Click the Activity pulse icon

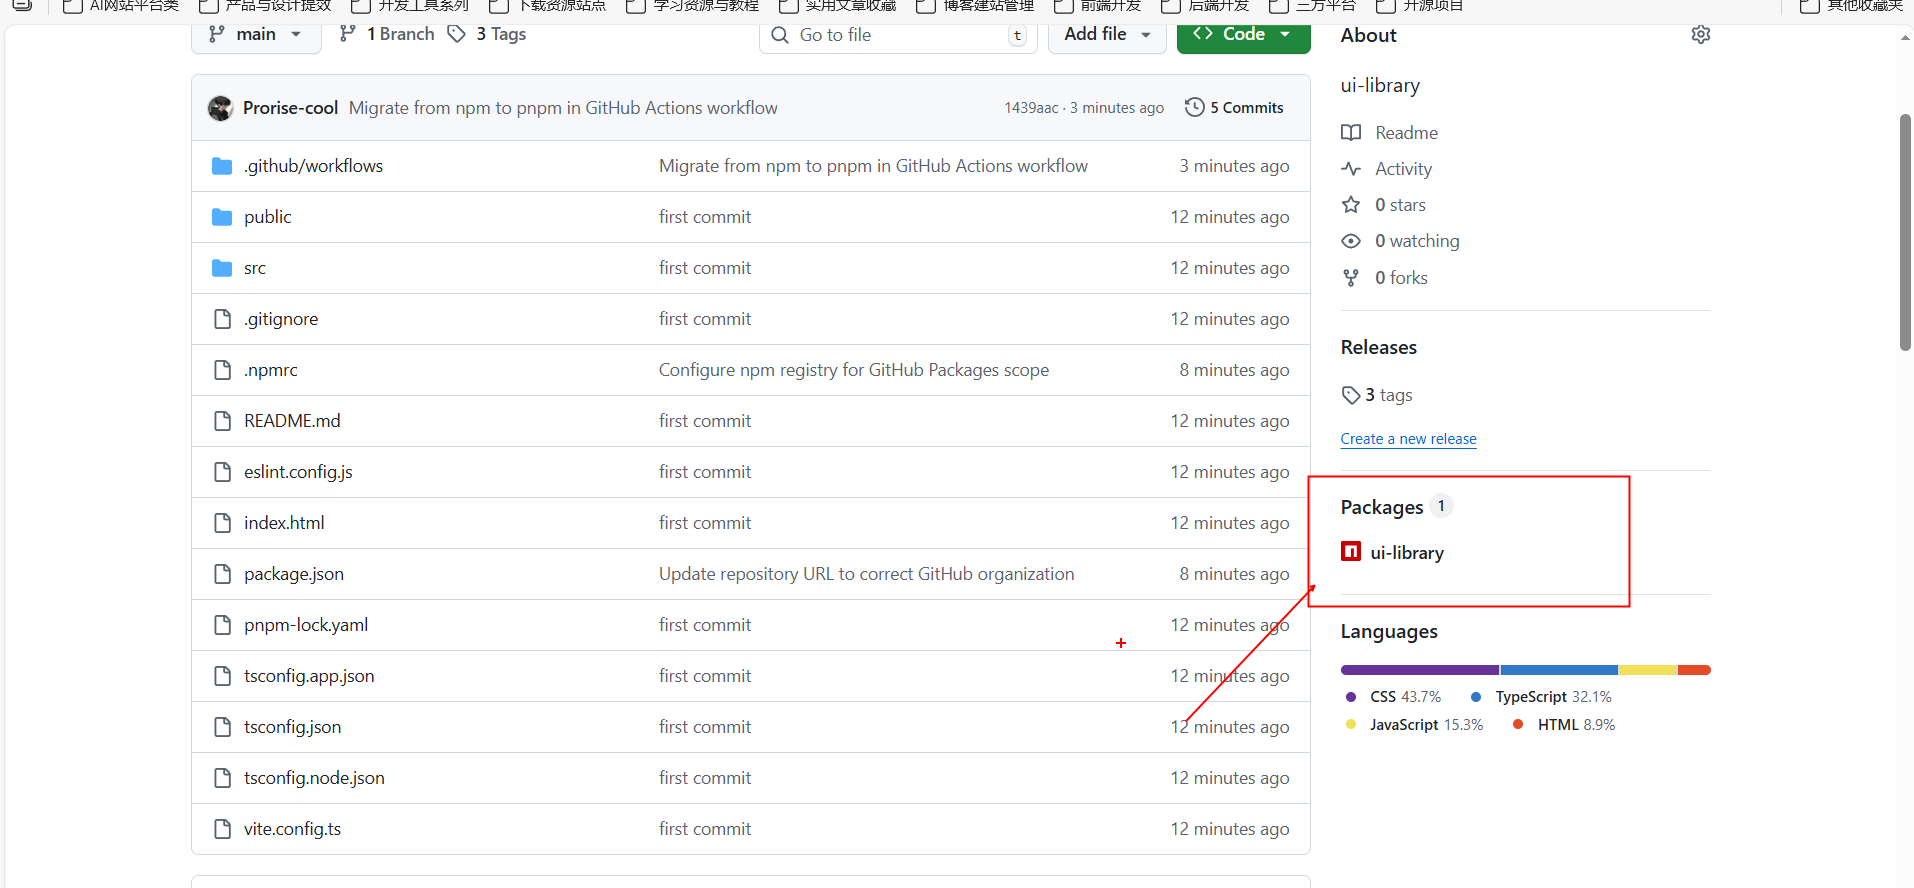(x=1351, y=169)
